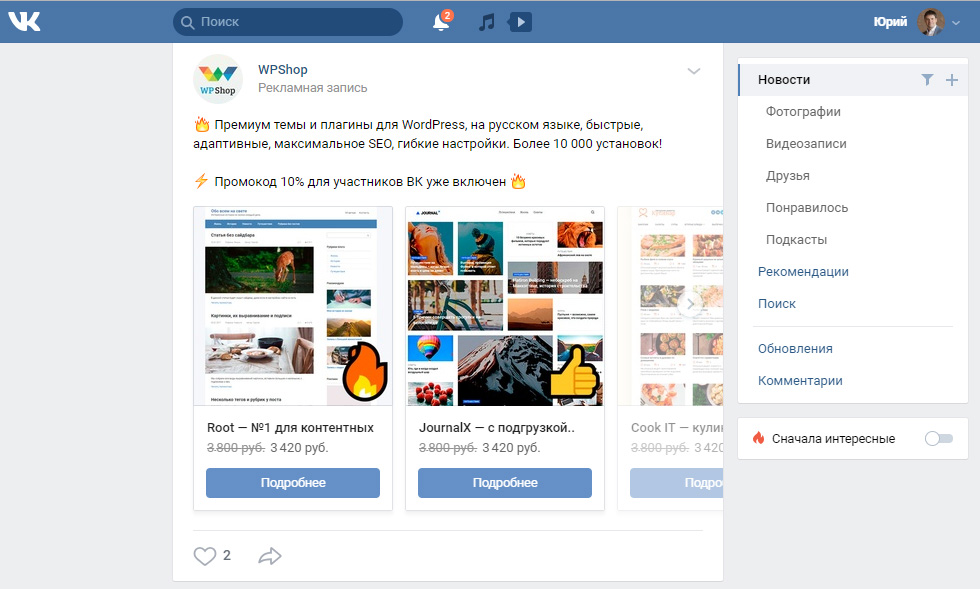Click Root — №1 для контентных title
Viewport: 980px width, 589px height.
click(x=290, y=428)
